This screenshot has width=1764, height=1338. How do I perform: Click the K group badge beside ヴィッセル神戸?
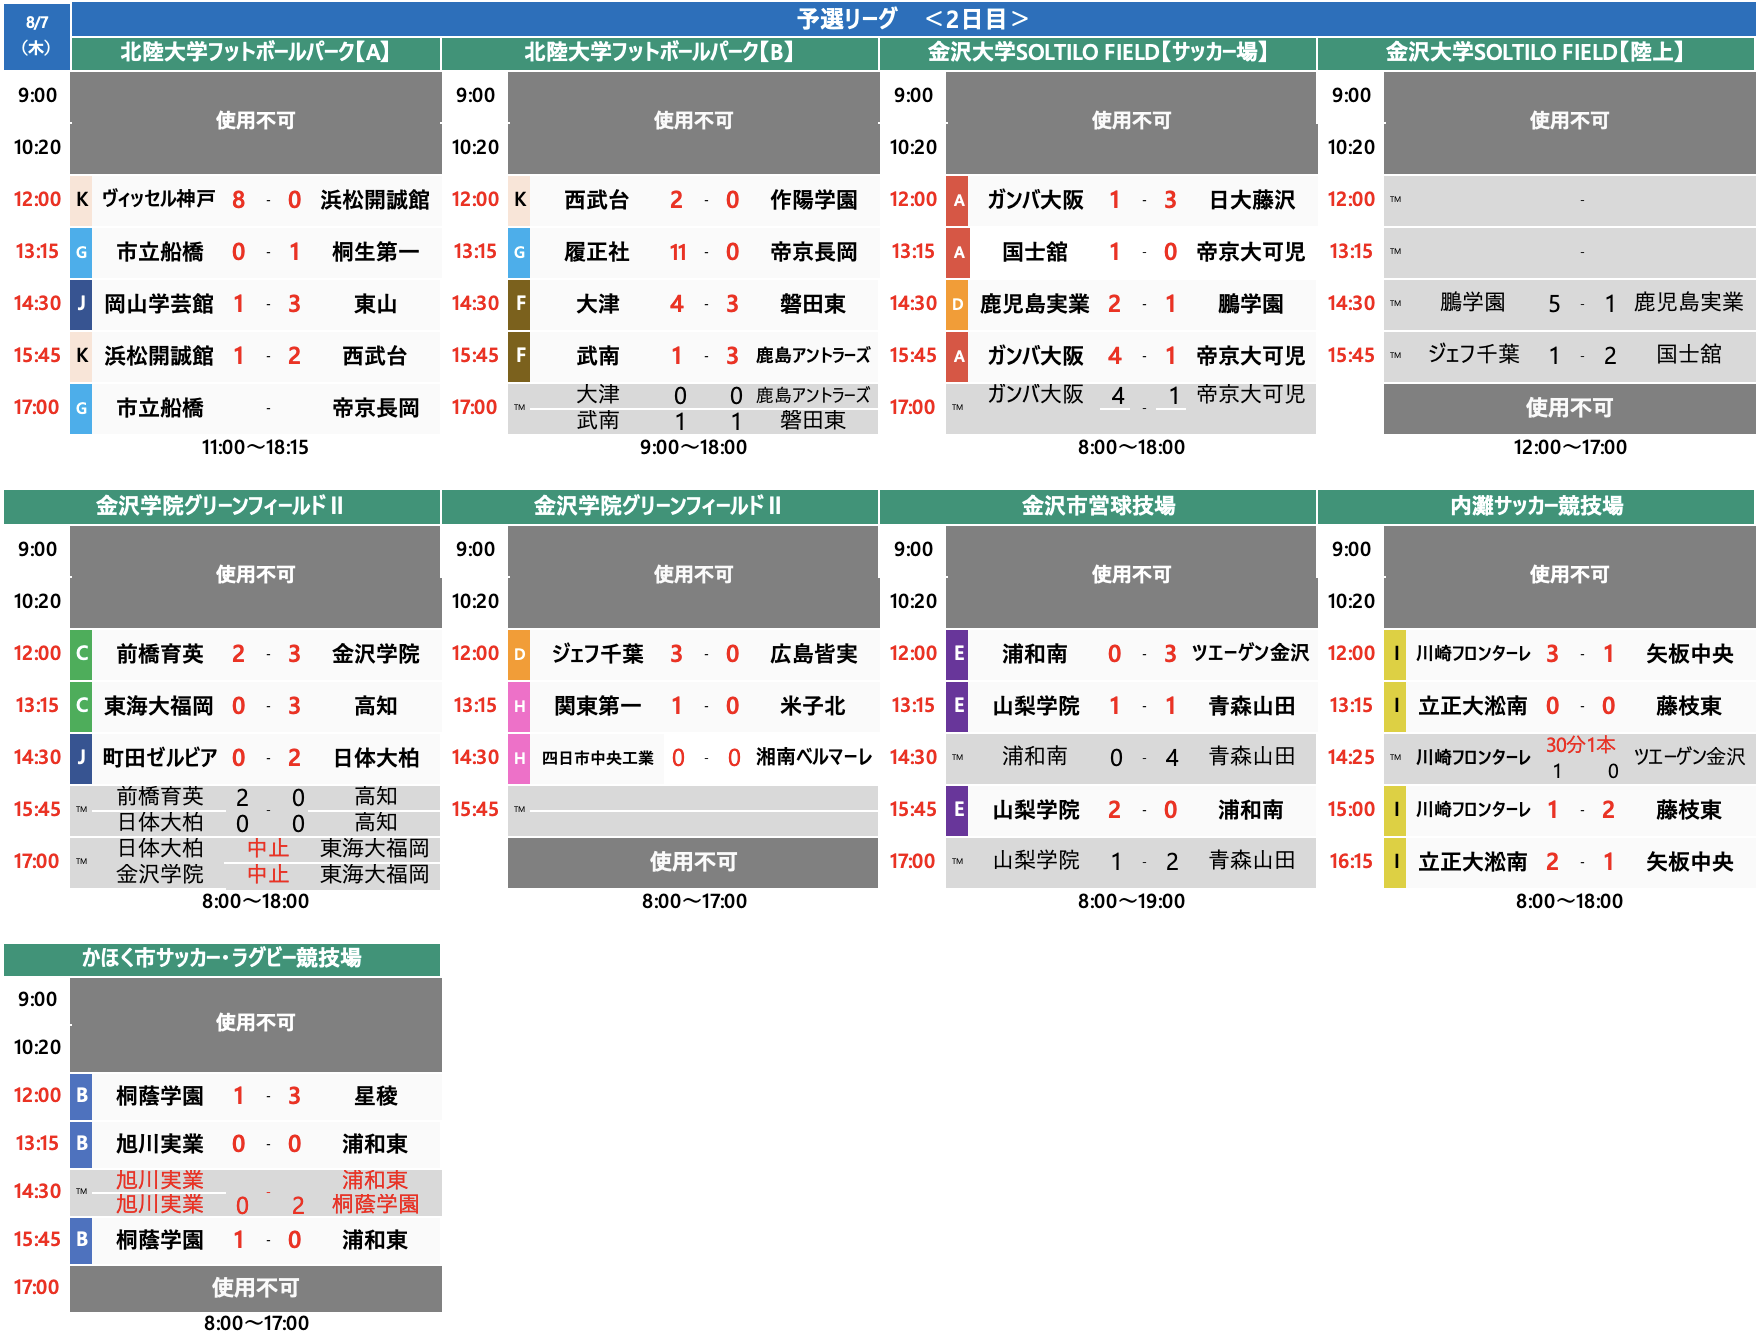[x=81, y=199]
